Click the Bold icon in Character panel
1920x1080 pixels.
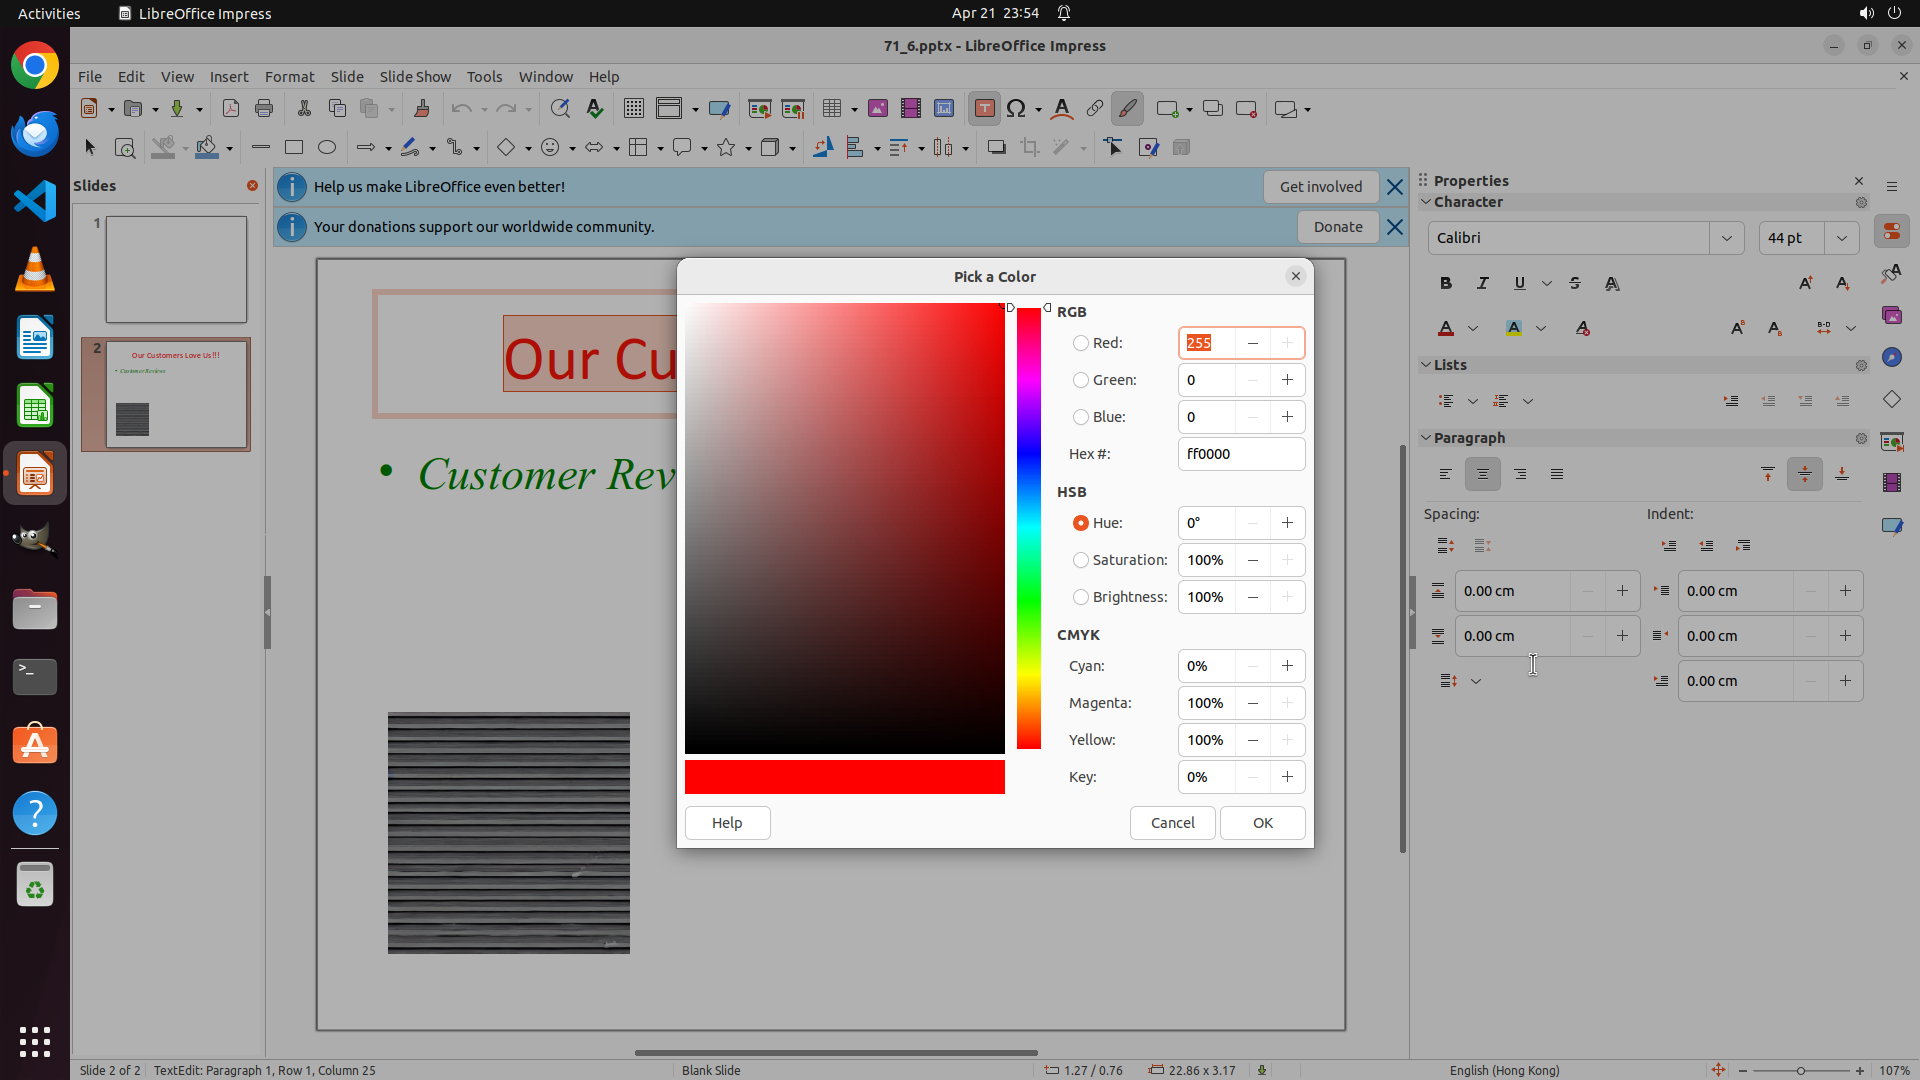click(x=1445, y=283)
